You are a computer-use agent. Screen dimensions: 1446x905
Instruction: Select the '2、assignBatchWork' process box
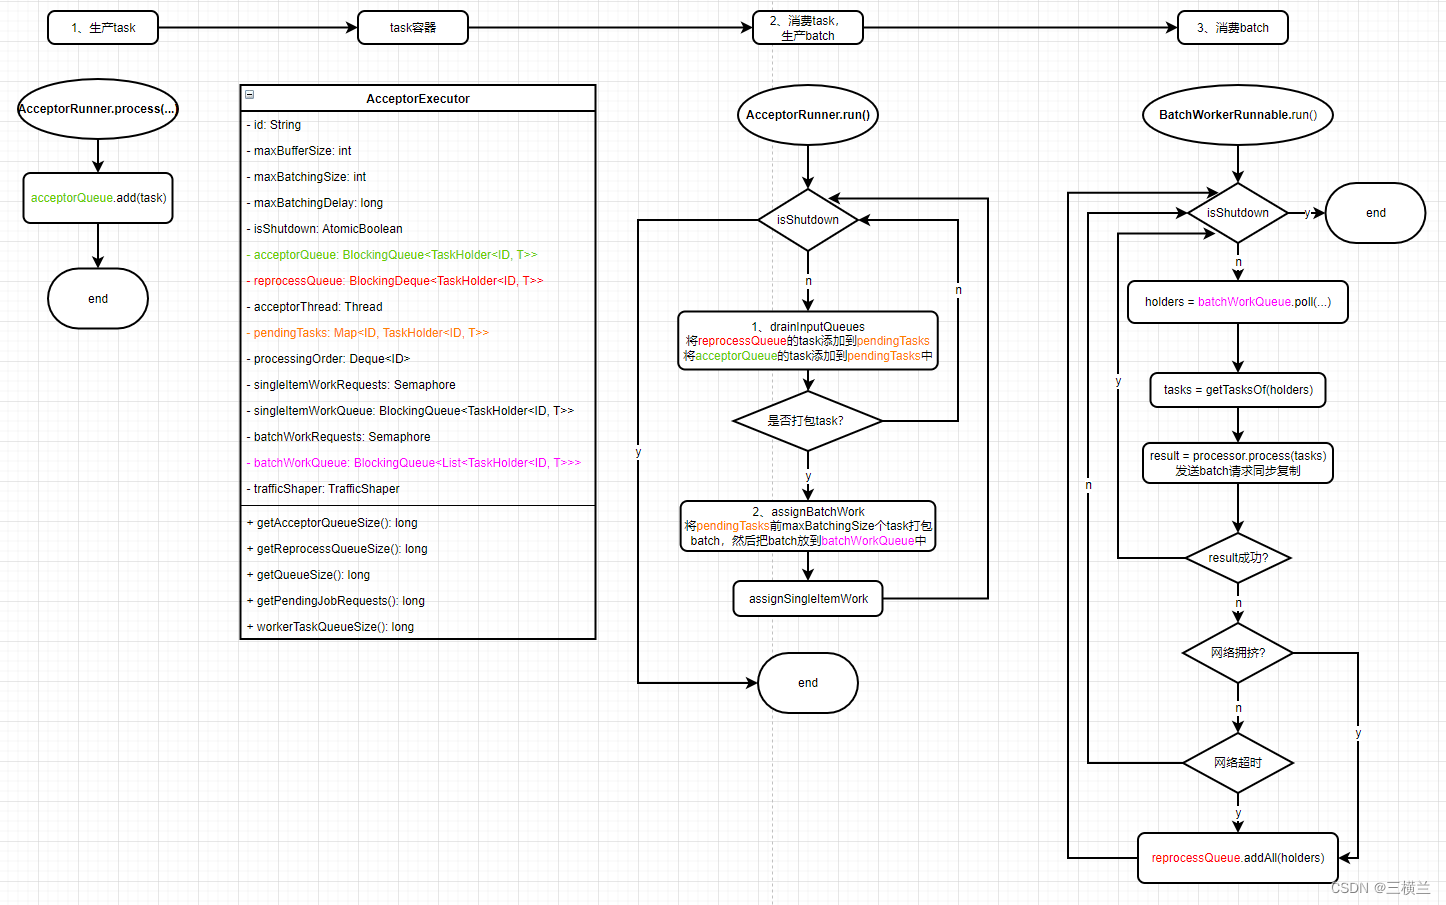[x=808, y=526]
